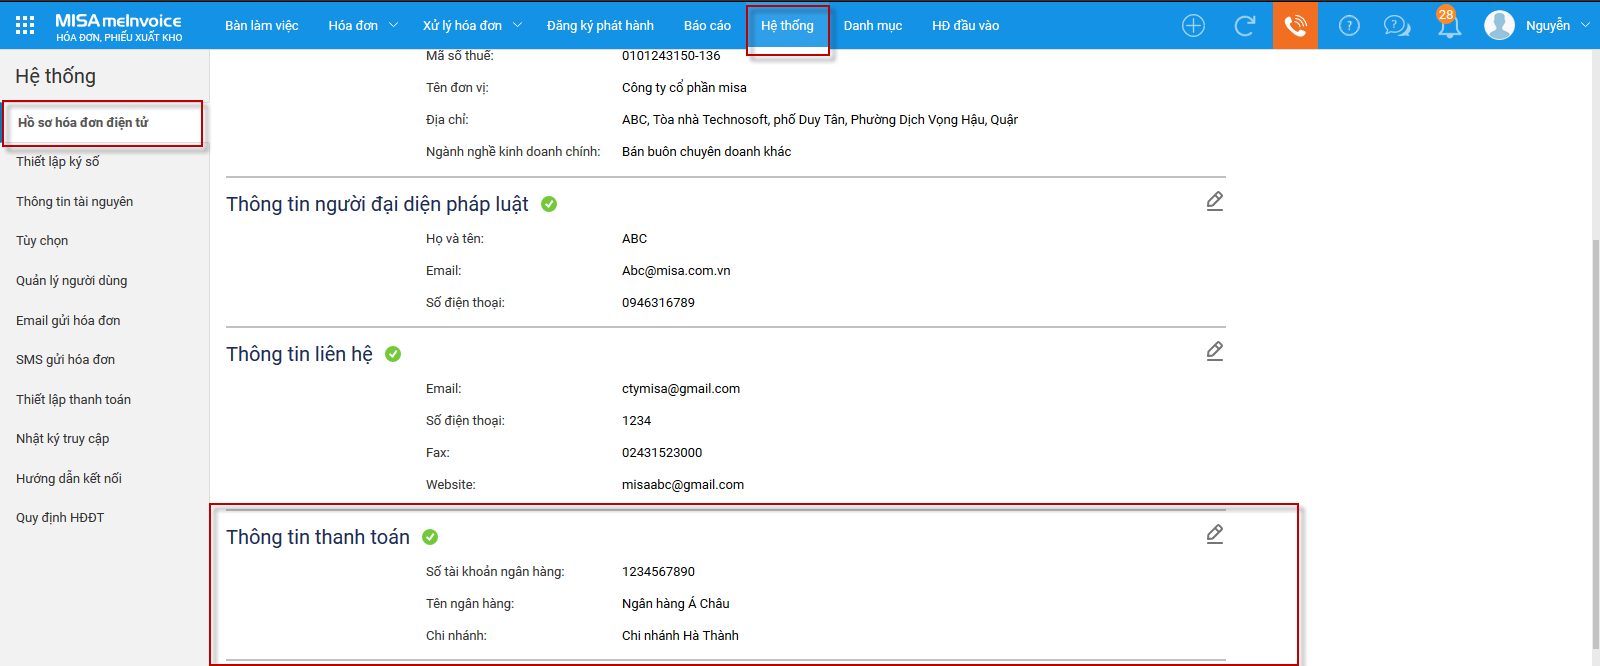
Task: Click edit pencil for Thông tin liên hệ
Action: (1214, 351)
